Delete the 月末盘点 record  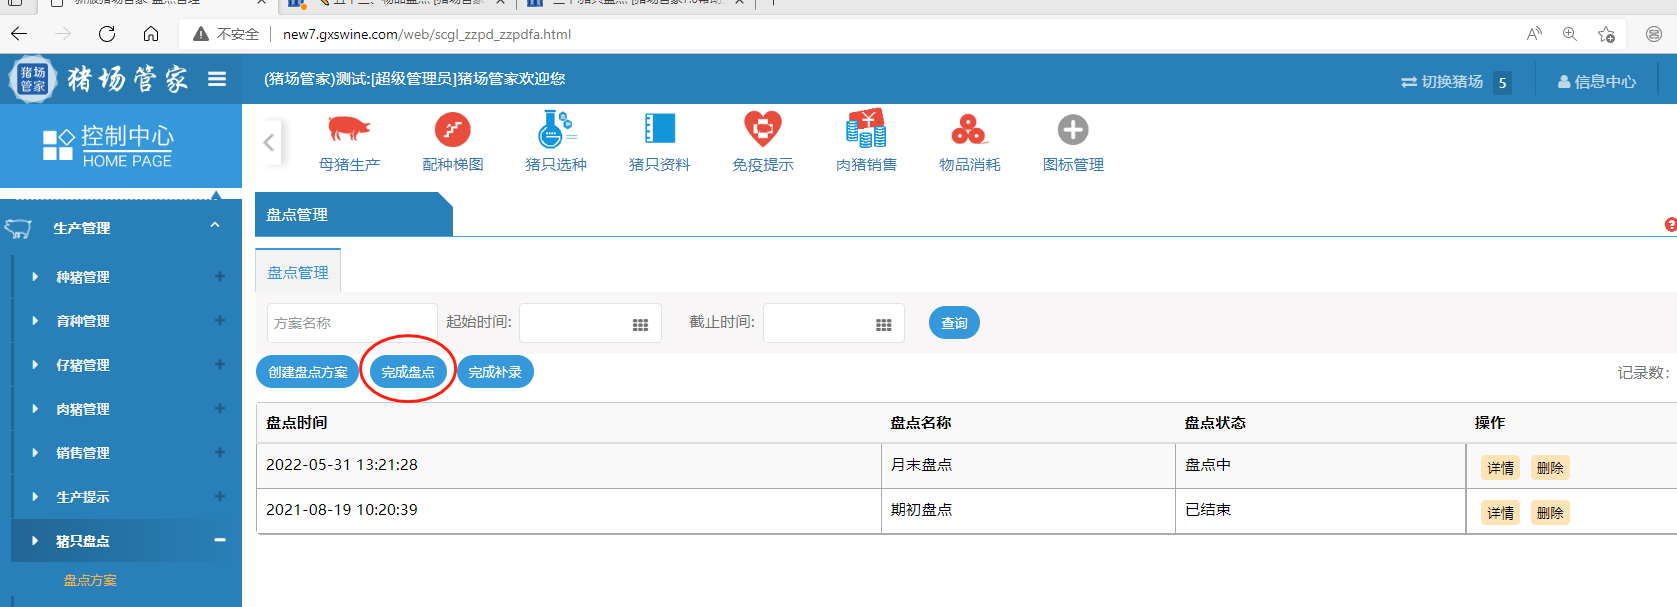[1550, 468]
